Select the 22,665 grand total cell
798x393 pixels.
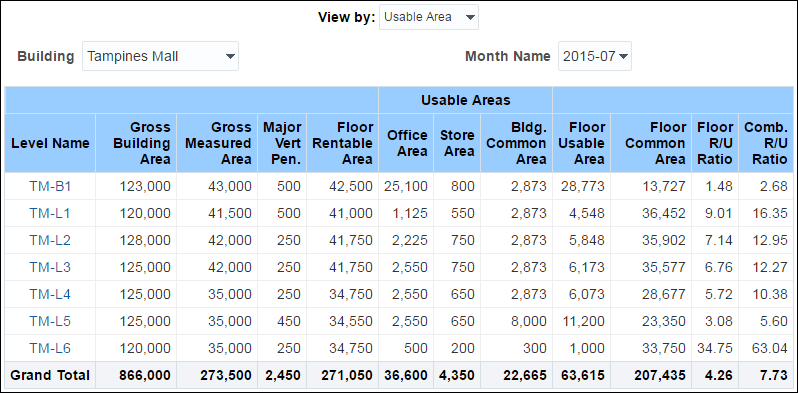click(517, 376)
